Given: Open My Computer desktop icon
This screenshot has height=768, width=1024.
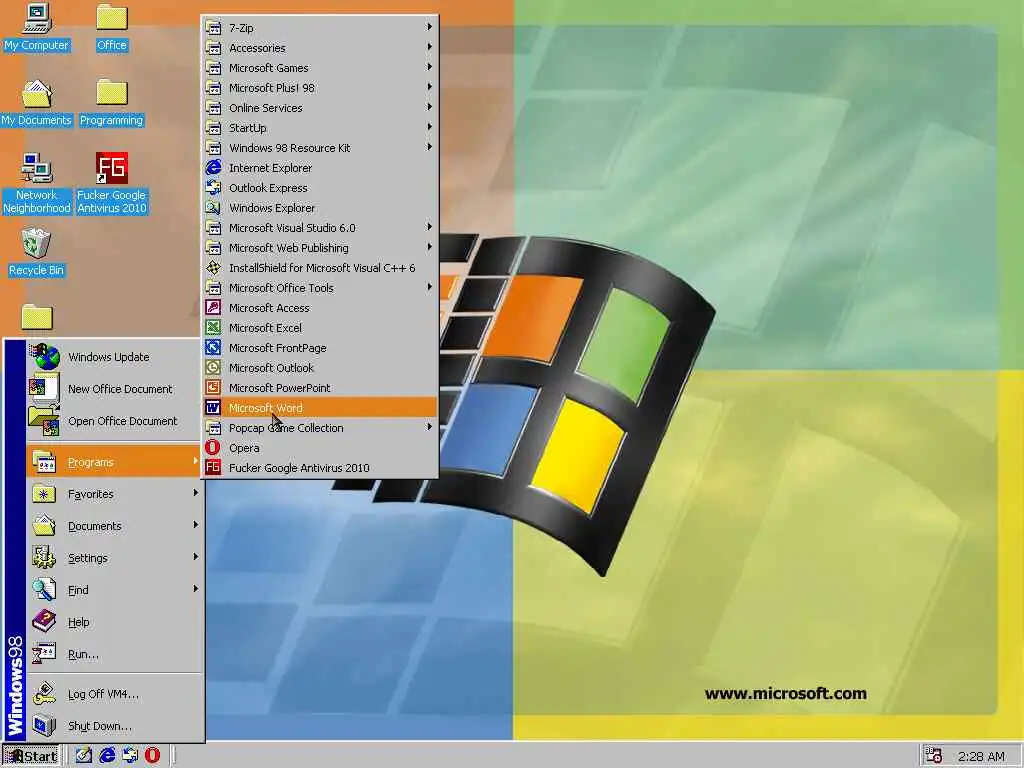Looking at the screenshot, I should (x=37, y=27).
